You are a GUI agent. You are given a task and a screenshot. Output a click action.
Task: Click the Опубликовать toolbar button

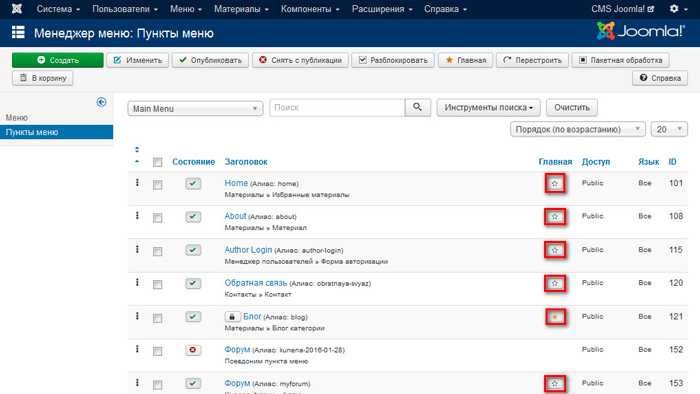210,60
